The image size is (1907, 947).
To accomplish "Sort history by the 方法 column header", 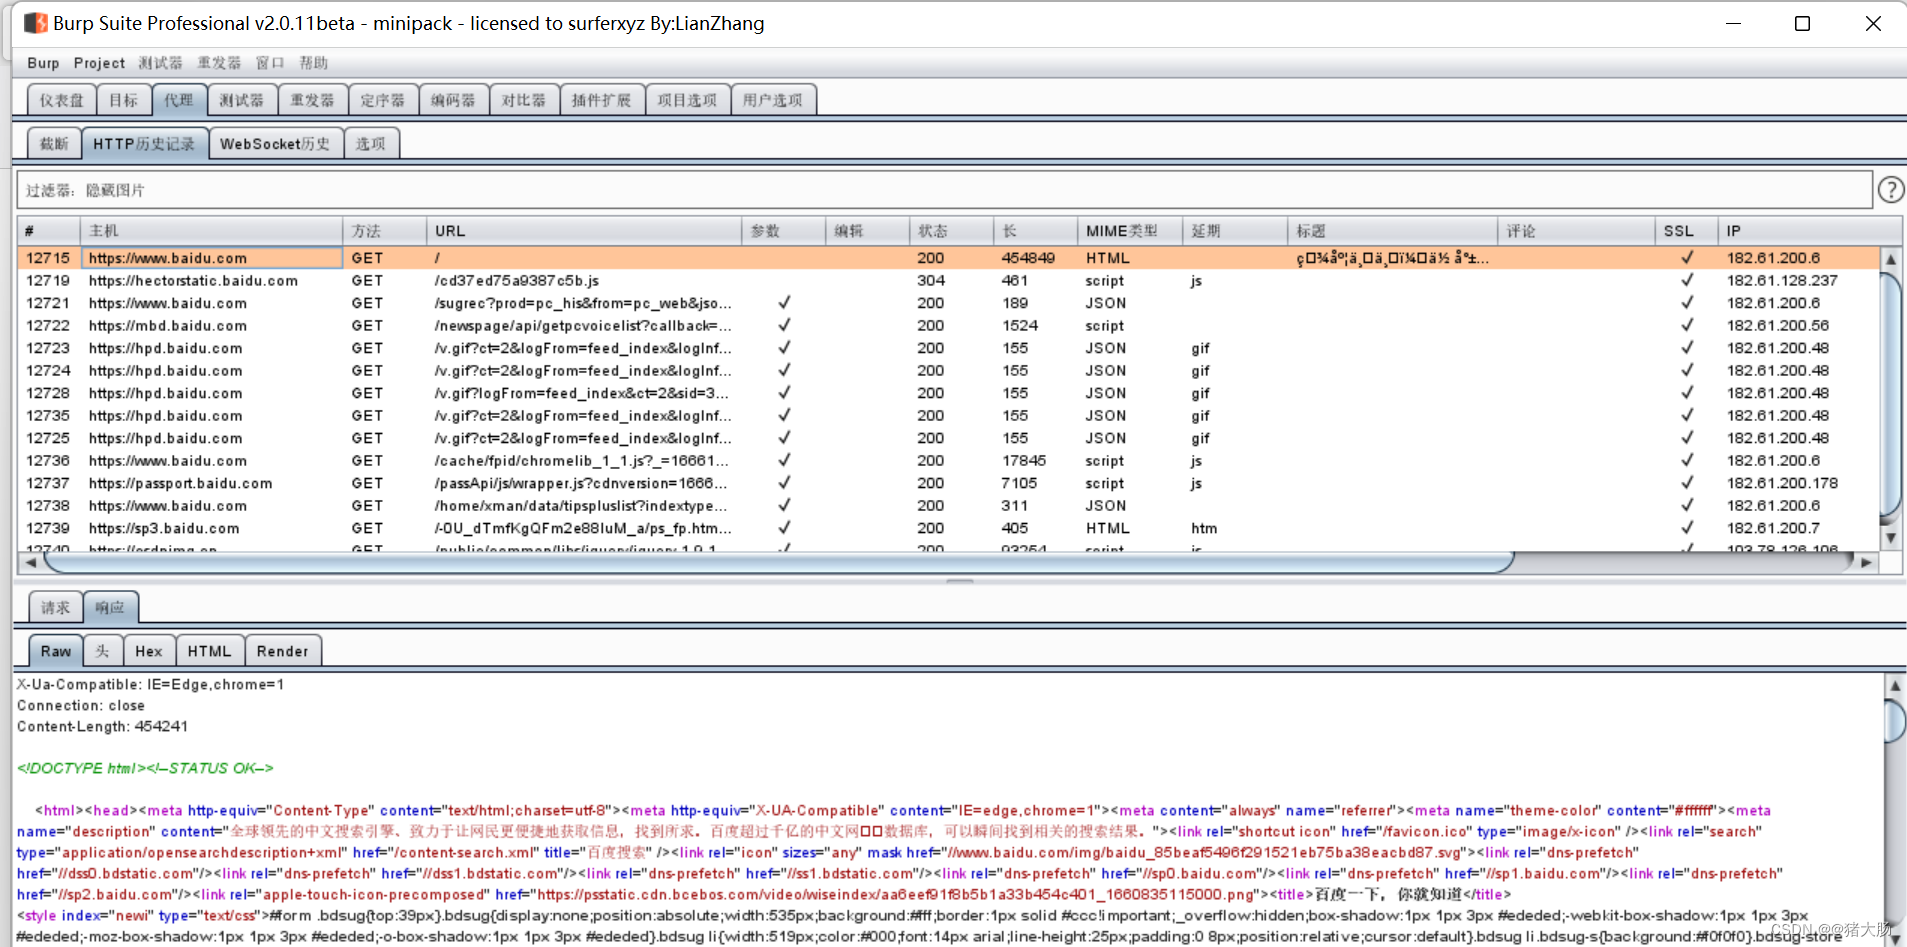I will 385,231.
